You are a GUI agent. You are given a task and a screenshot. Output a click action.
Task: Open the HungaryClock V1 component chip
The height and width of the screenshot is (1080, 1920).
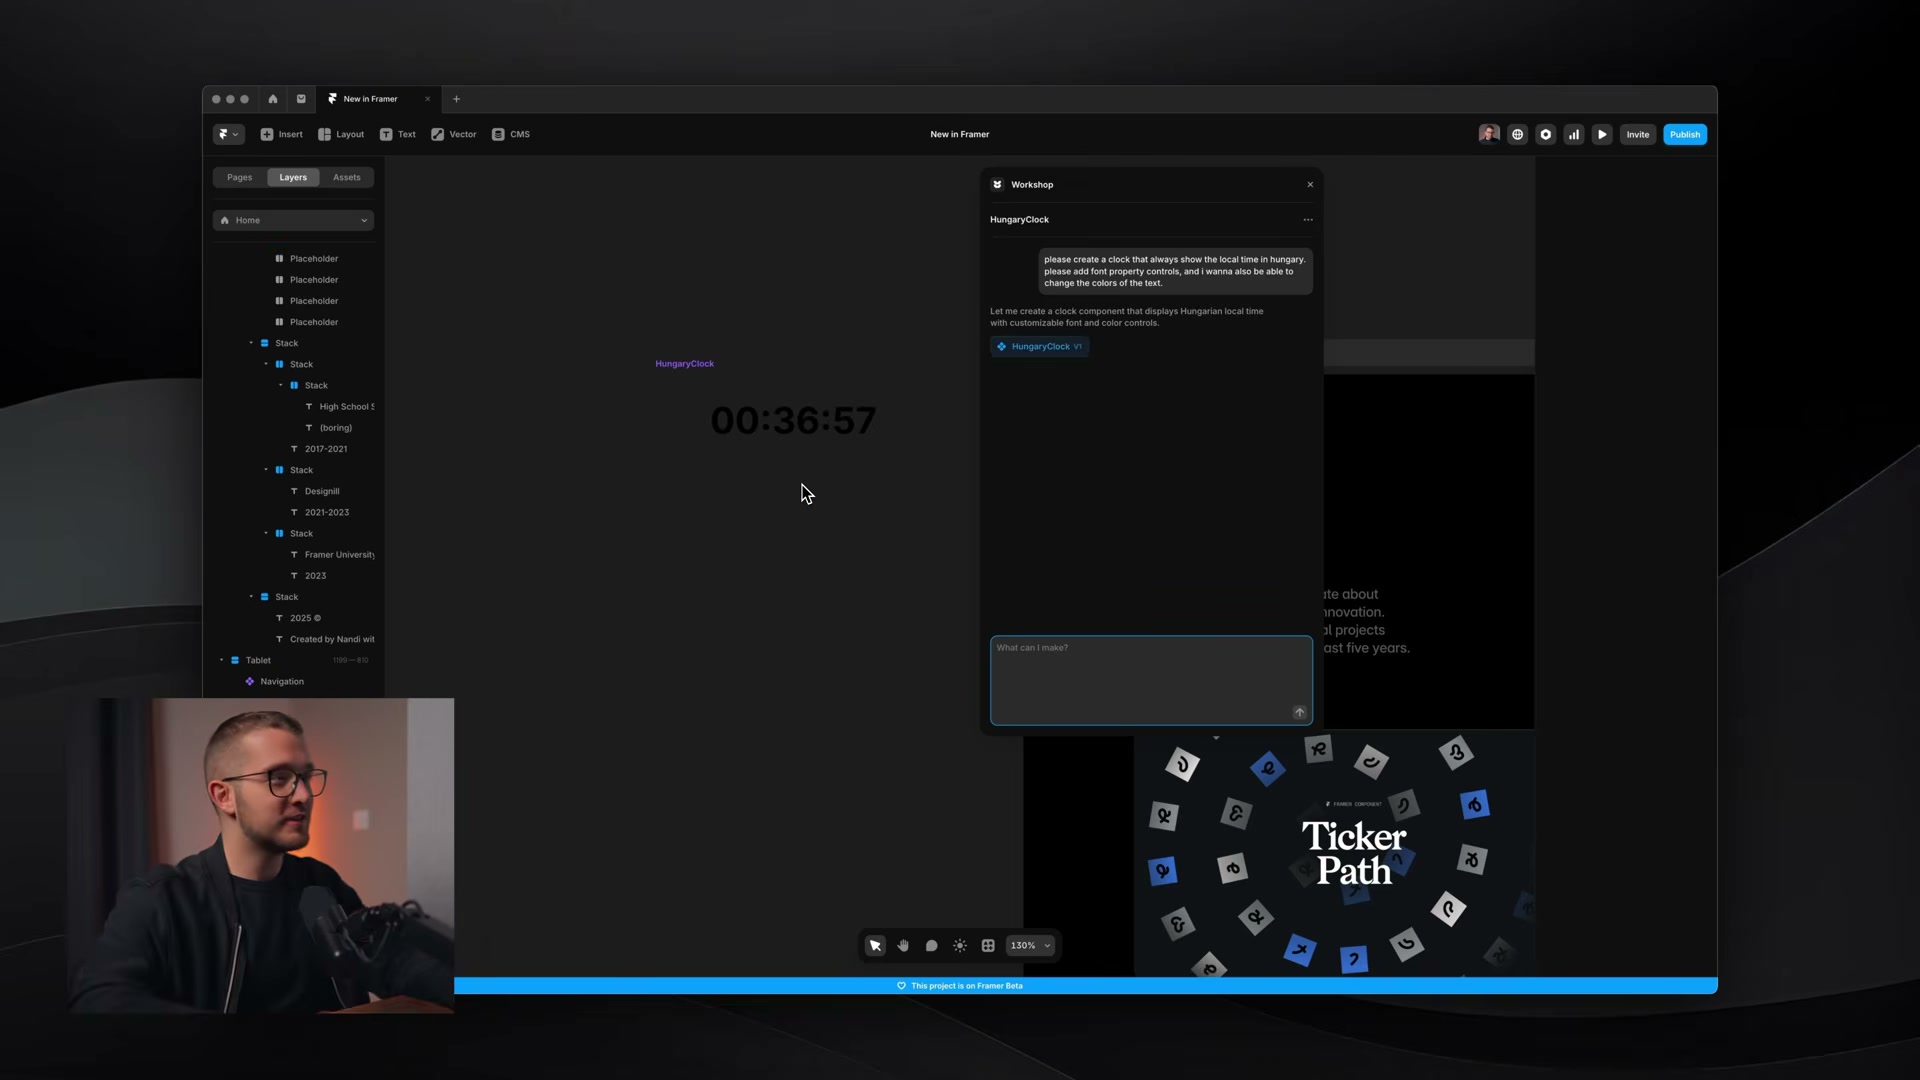click(1040, 347)
